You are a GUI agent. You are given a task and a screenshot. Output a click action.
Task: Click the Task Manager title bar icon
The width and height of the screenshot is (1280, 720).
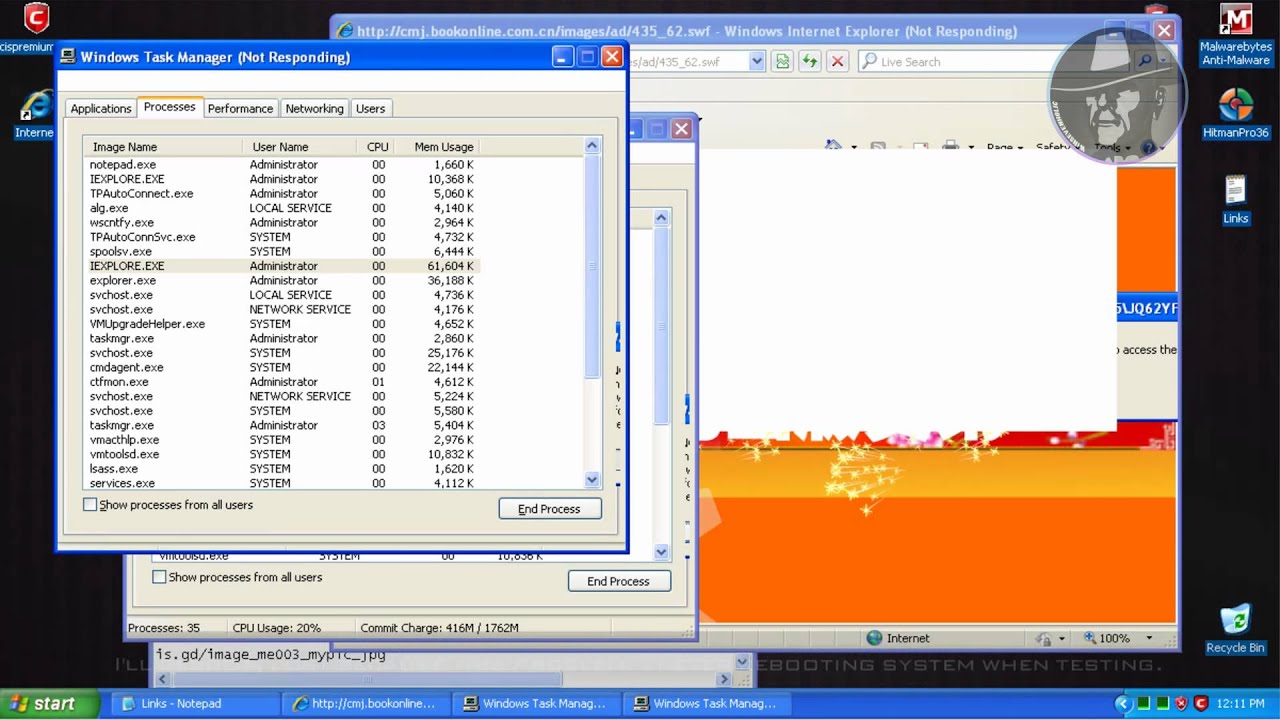(x=68, y=57)
